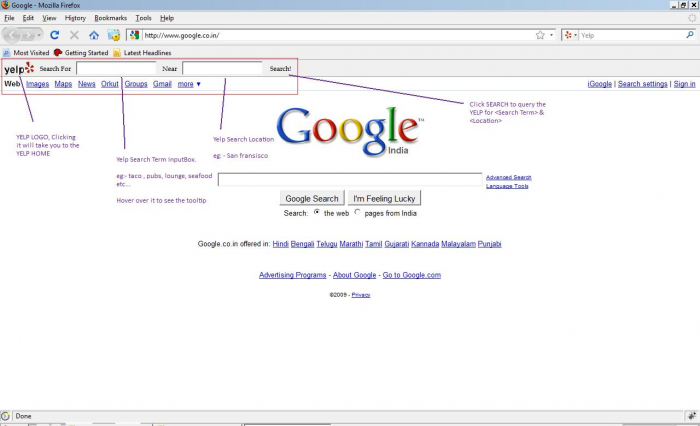Open the Maps link
Screen dimensions: 700x426
(x=63, y=84)
